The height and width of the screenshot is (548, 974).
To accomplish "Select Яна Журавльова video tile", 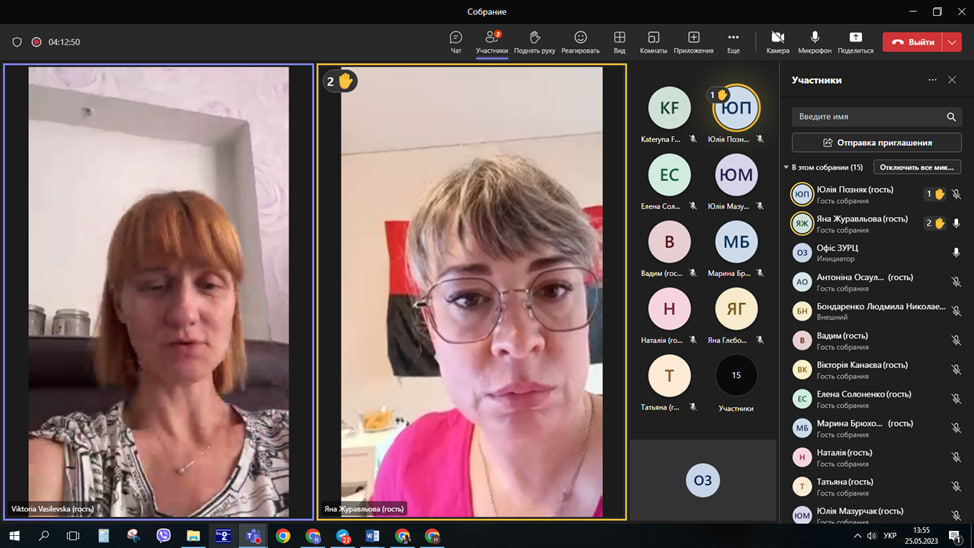I will [471, 291].
